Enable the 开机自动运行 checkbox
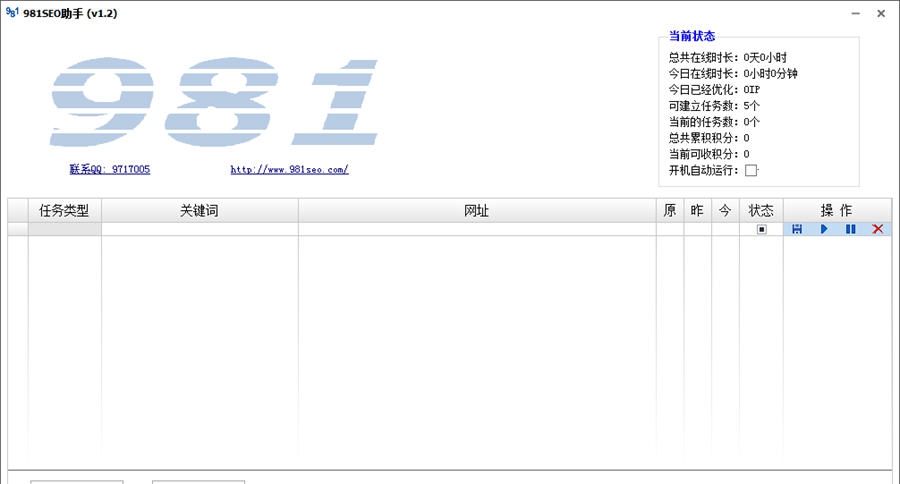The height and width of the screenshot is (484, 900). (x=751, y=171)
